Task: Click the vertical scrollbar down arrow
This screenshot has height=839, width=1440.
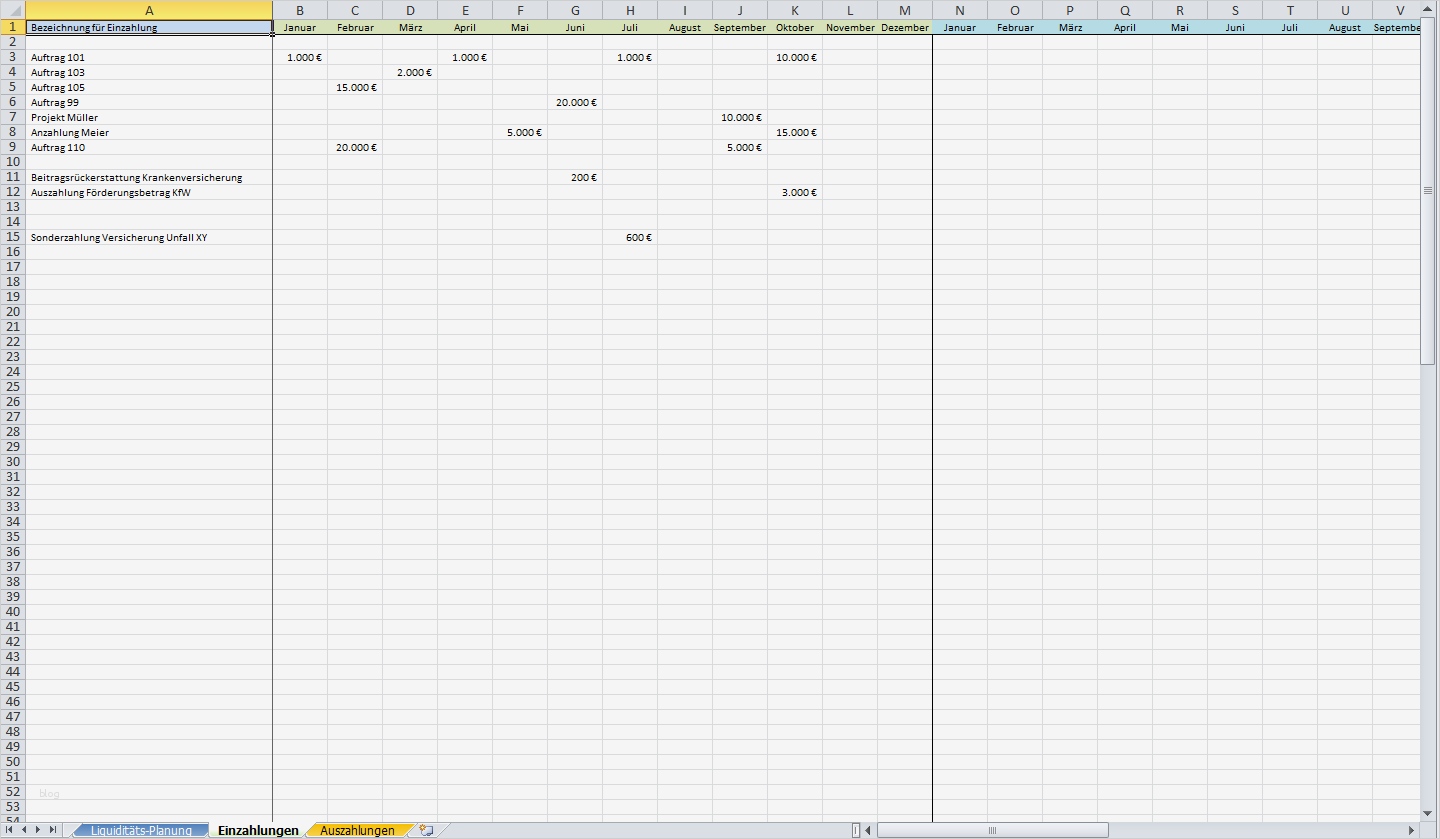Action: click(1429, 813)
